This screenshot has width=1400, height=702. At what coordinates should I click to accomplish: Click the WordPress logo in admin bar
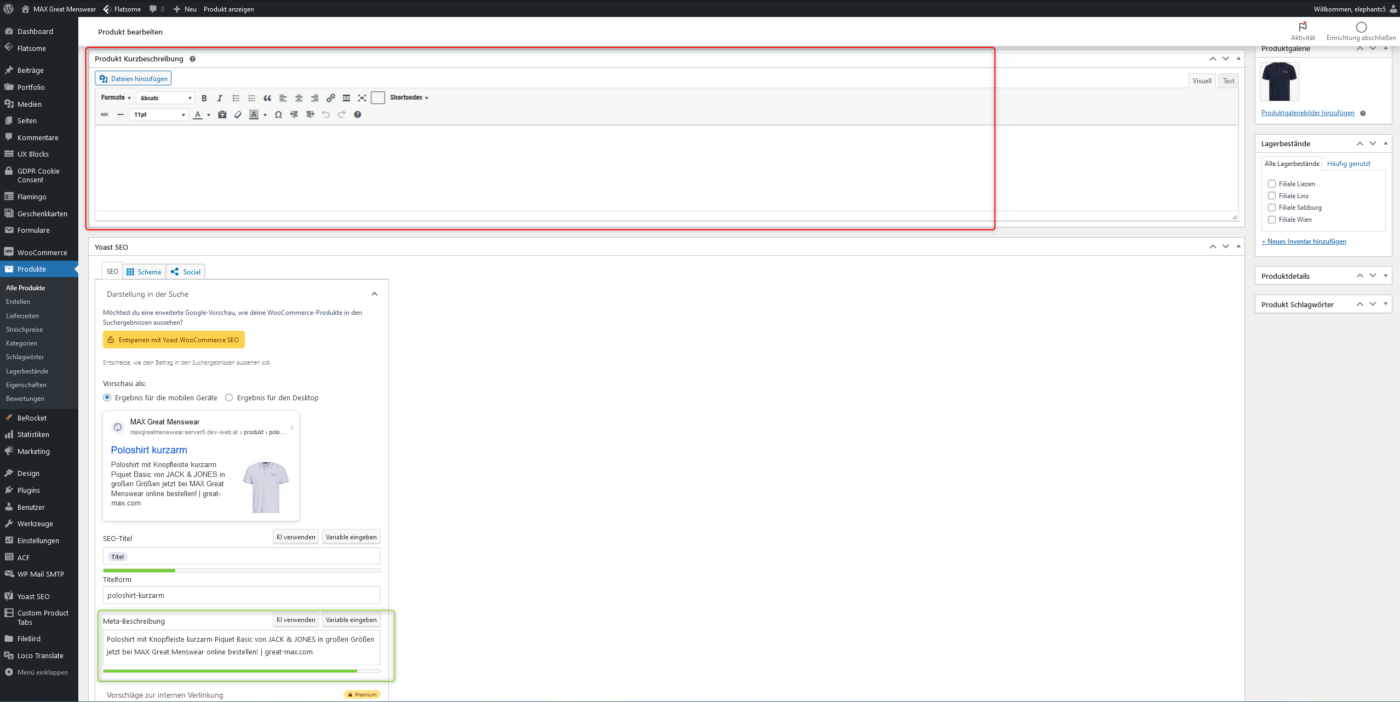click(x=10, y=8)
